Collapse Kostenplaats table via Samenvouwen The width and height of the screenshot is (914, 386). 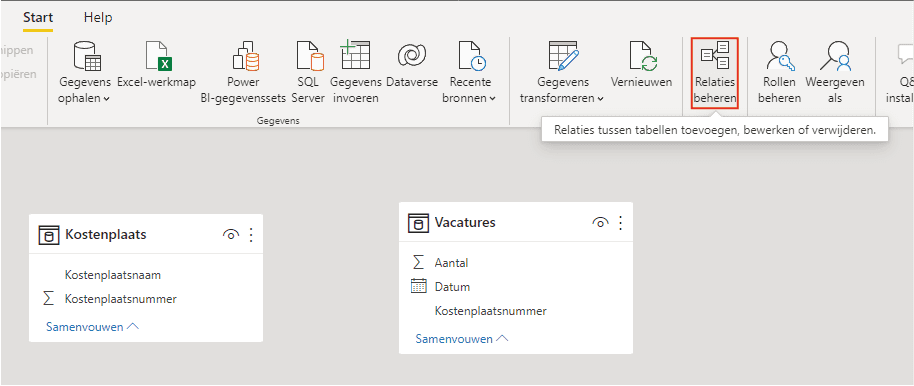(93, 327)
